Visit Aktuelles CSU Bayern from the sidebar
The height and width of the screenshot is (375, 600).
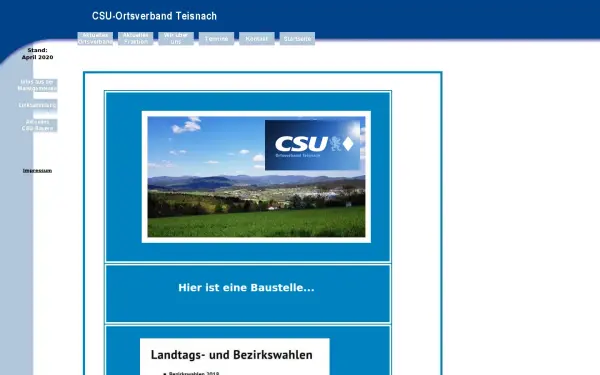(38, 126)
